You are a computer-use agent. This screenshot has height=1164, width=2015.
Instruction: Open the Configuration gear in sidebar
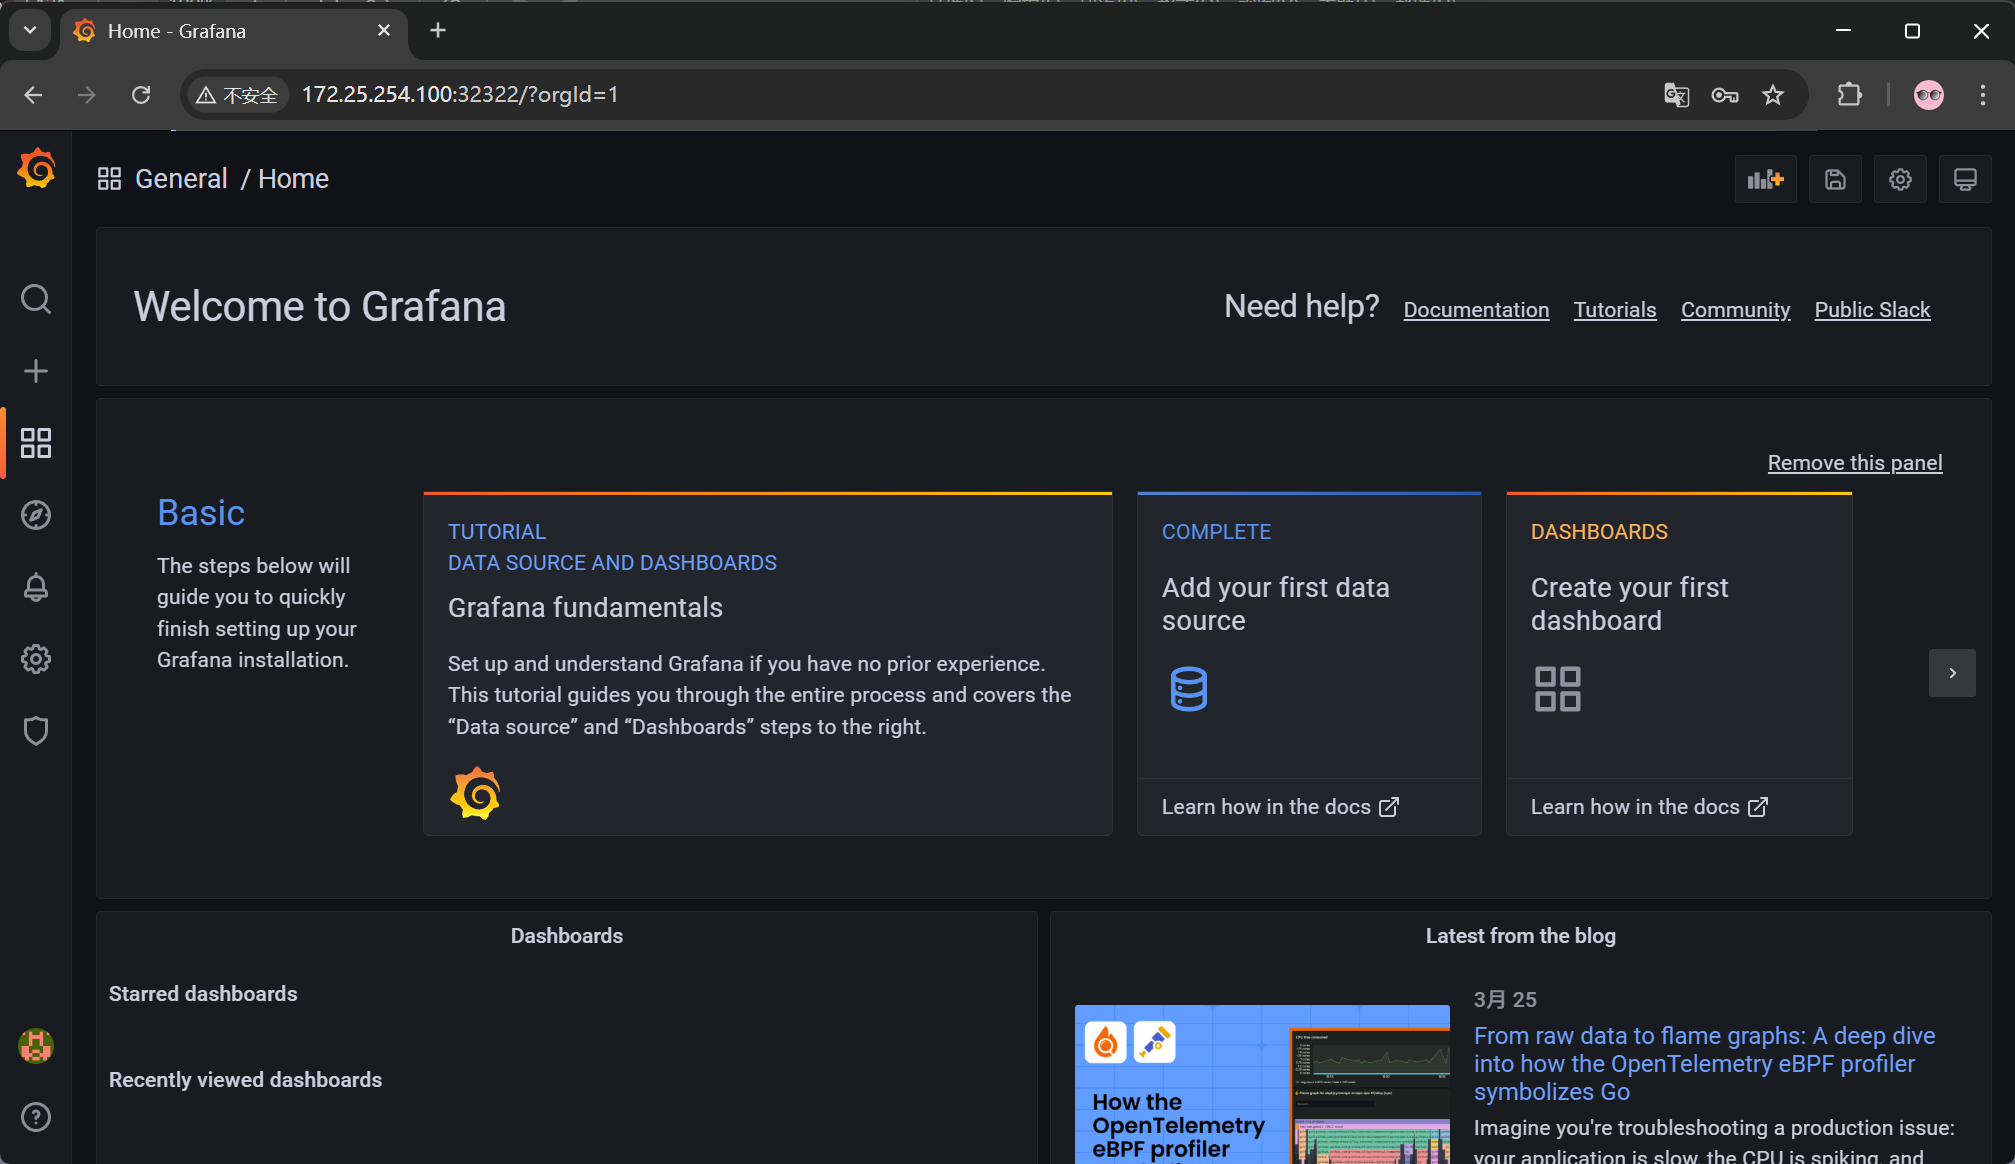36,659
